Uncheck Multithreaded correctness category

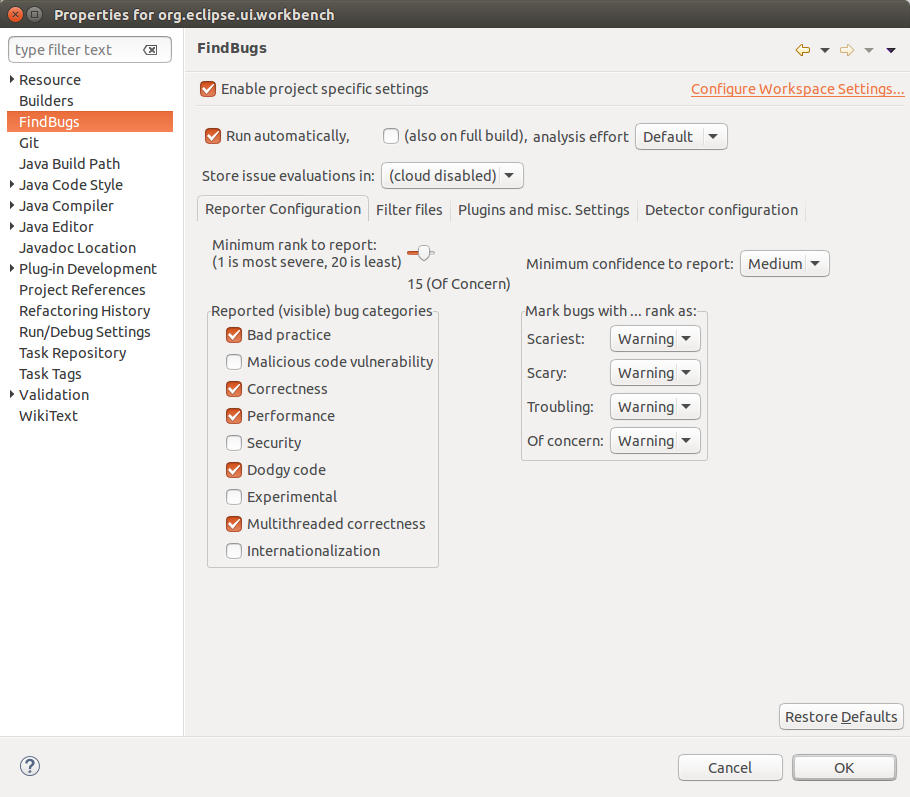pyautogui.click(x=234, y=524)
